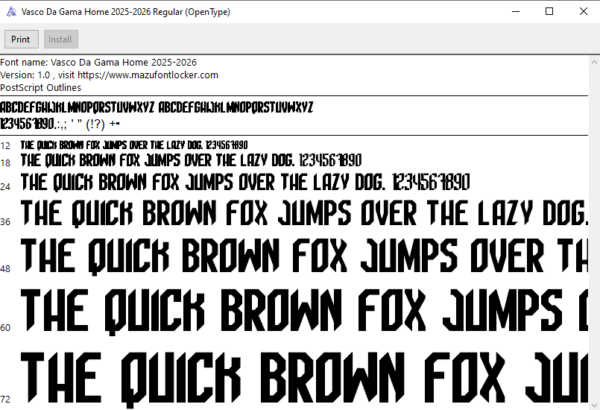600x410 pixels.
Task: Click the size 48 sample label
Action: (5, 269)
